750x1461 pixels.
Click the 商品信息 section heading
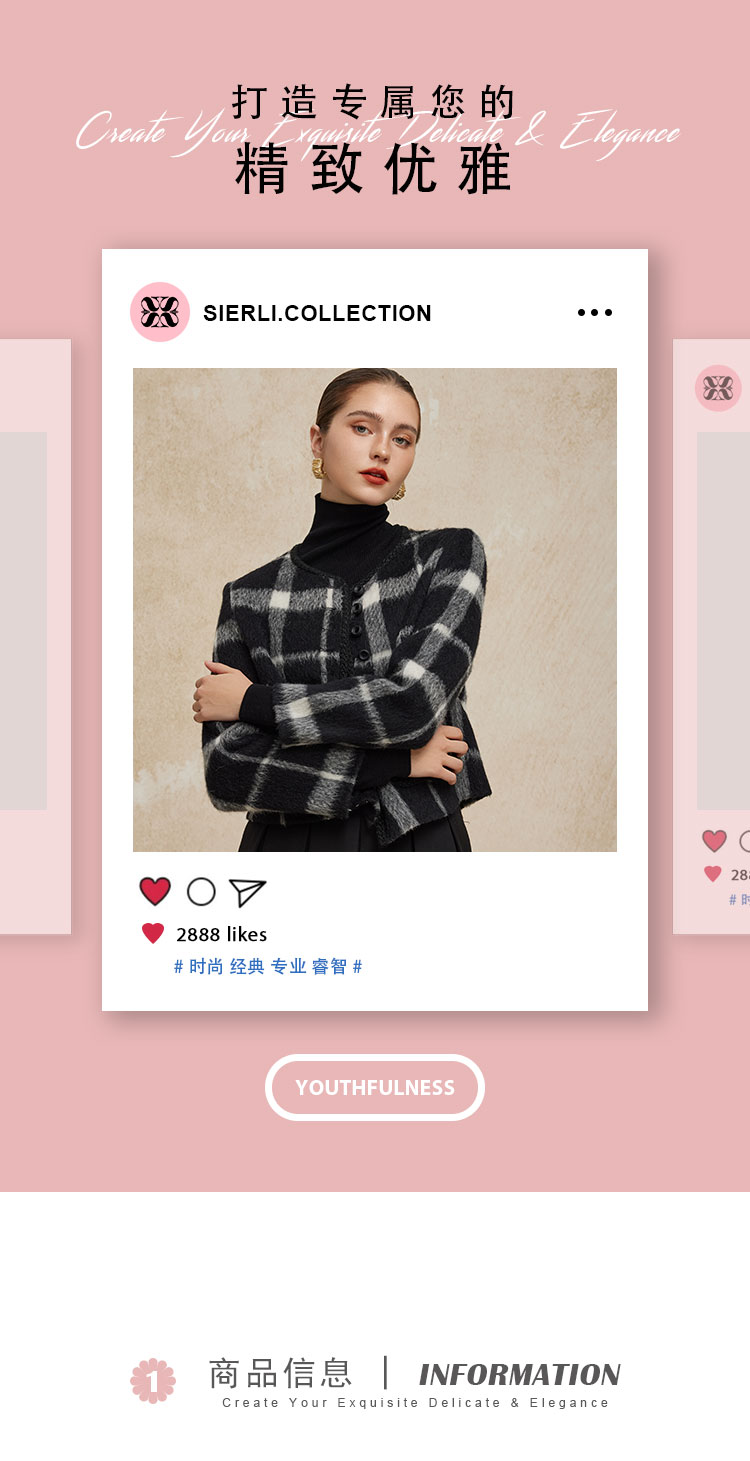tap(280, 1373)
